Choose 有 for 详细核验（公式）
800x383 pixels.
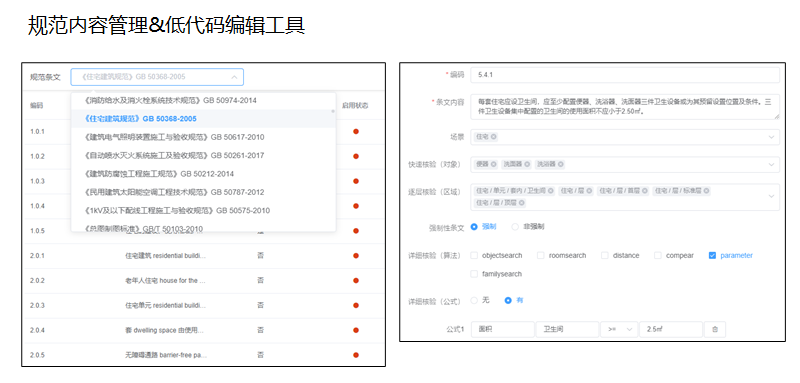(x=508, y=300)
